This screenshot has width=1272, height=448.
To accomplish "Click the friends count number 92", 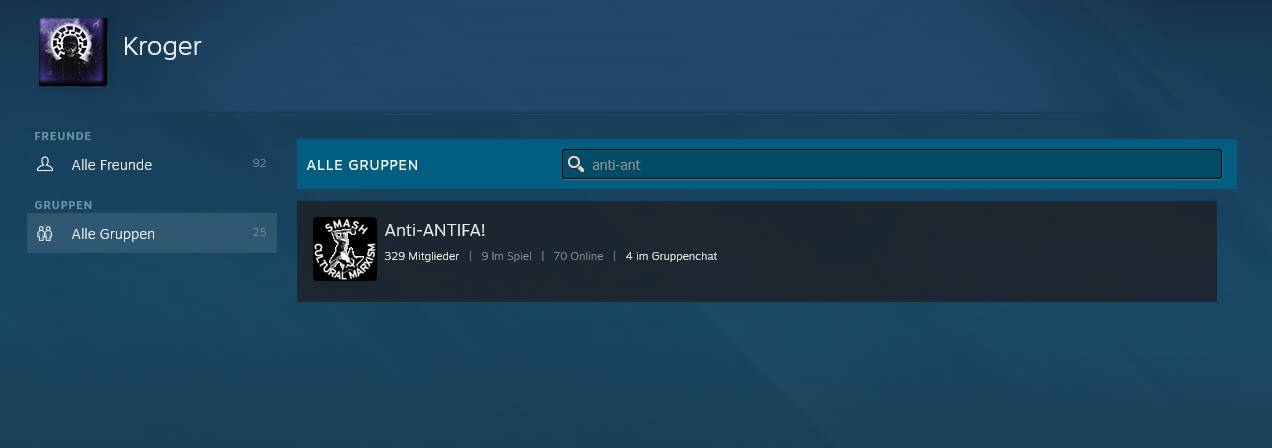I will point(259,163).
